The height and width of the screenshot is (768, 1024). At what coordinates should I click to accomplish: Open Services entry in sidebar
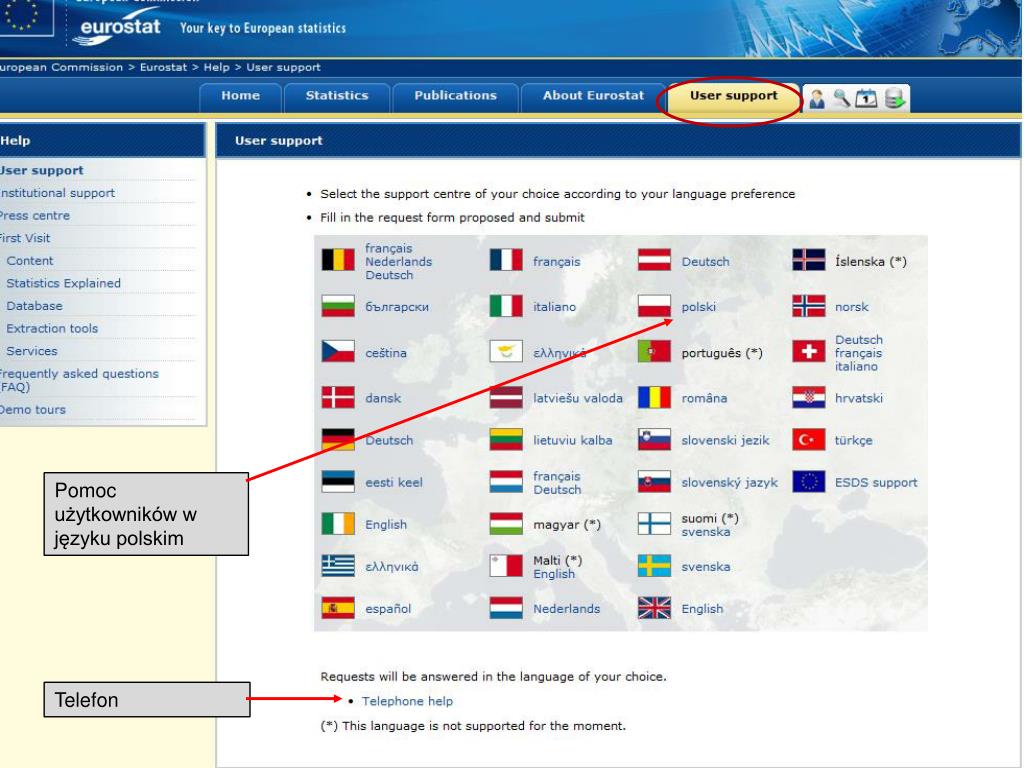32,351
